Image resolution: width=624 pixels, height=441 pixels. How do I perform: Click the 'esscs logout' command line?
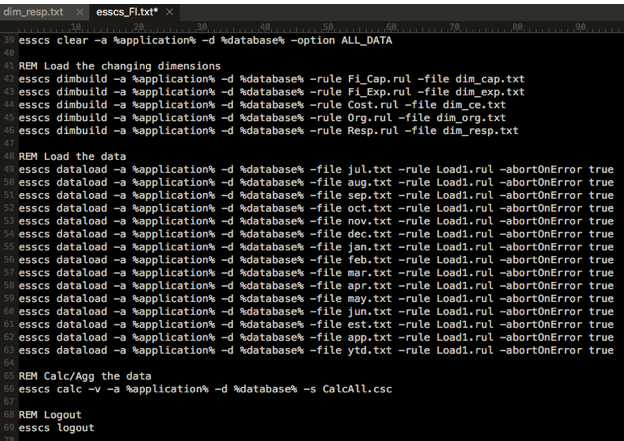(56, 427)
